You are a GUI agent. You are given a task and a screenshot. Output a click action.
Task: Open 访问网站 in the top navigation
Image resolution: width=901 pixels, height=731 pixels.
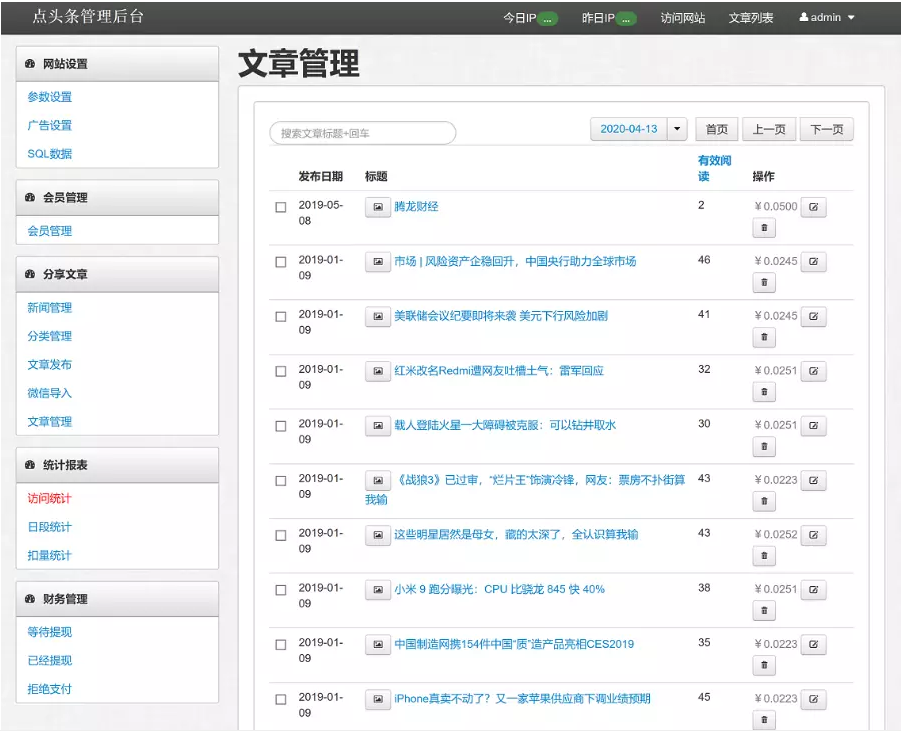[x=683, y=18]
